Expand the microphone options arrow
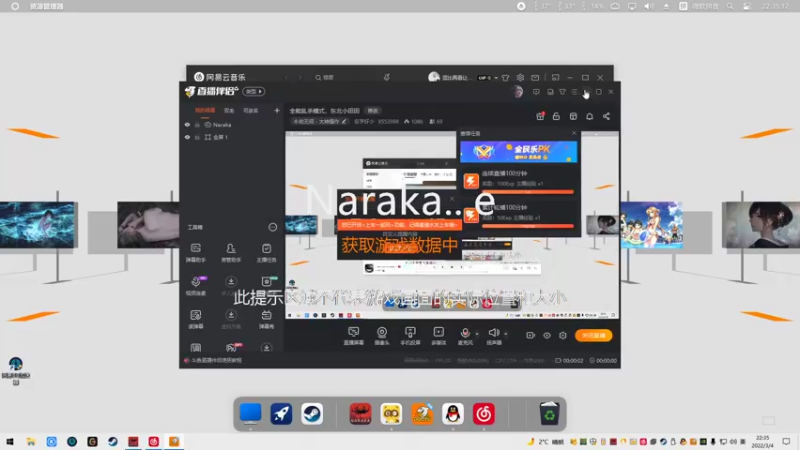This screenshot has width=800, height=450. click(x=477, y=334)
